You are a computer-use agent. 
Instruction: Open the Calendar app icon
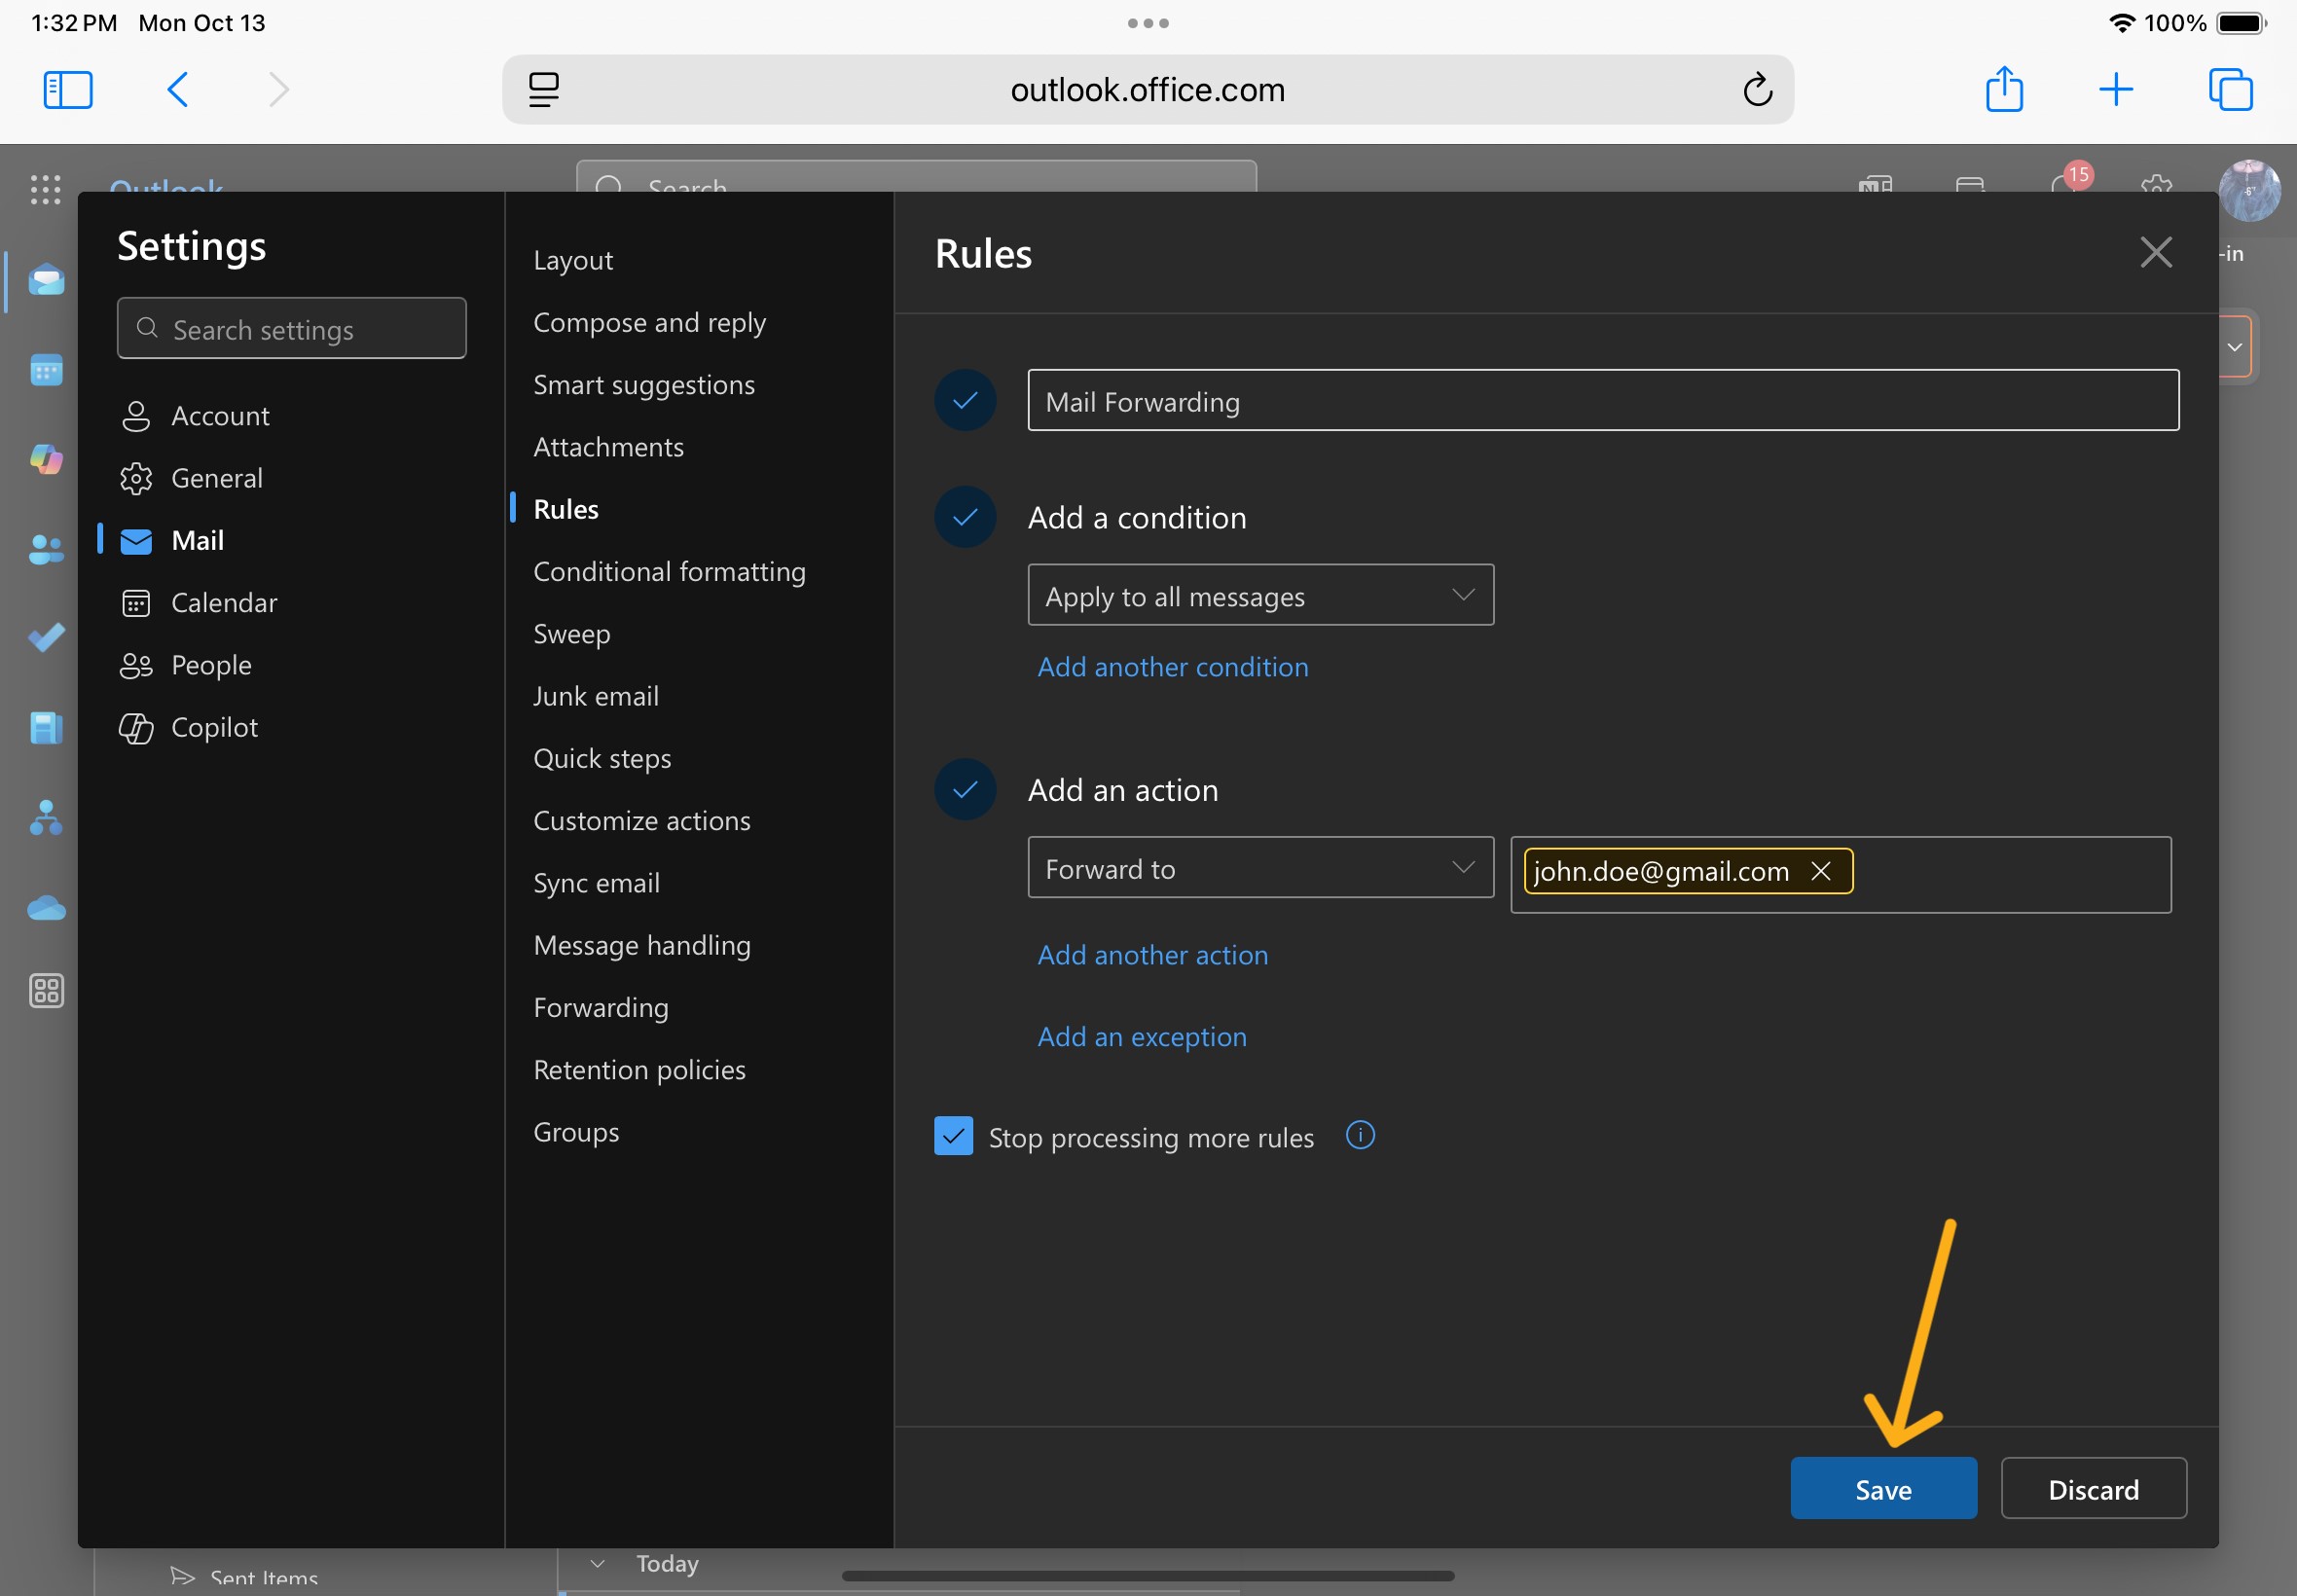[46, 370]
